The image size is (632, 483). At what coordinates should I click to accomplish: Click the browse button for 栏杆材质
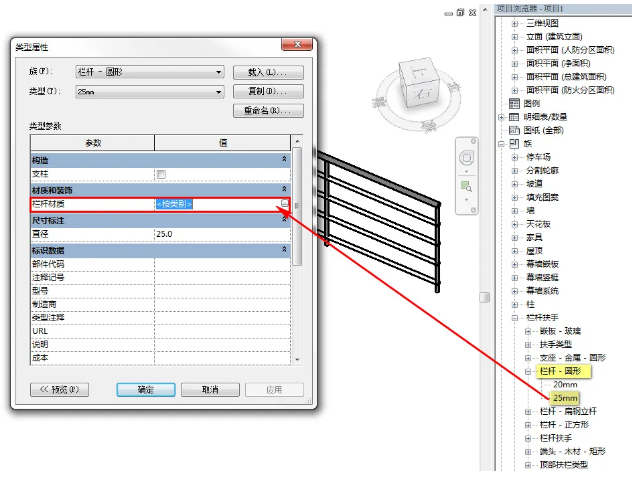tap(285, 204)
